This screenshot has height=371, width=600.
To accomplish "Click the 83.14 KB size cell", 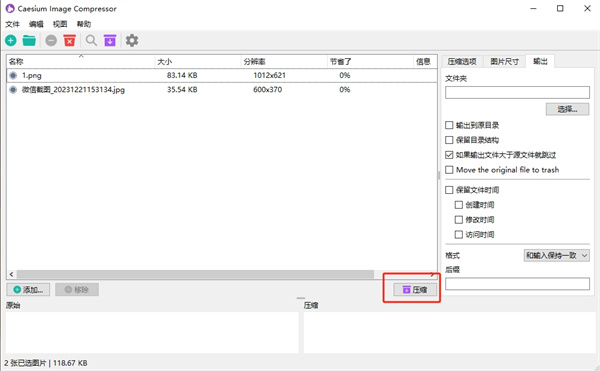I will (182, 75).
